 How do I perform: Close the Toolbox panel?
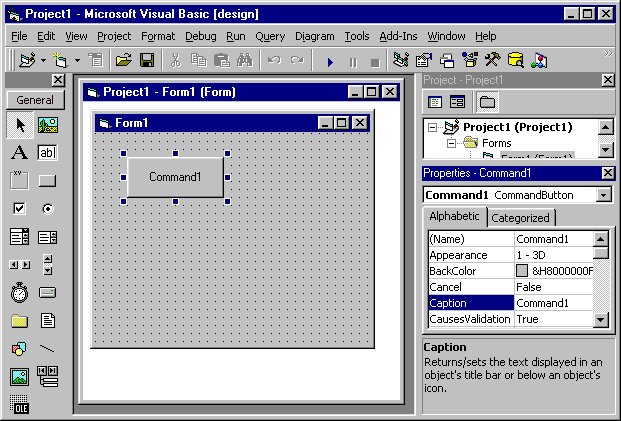click(58, 80)
